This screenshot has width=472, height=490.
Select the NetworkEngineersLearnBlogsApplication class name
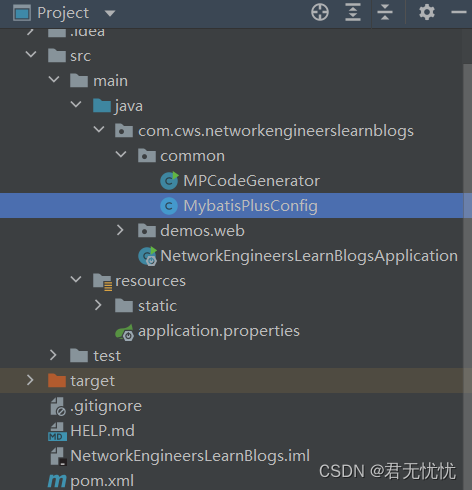(309, 256)
